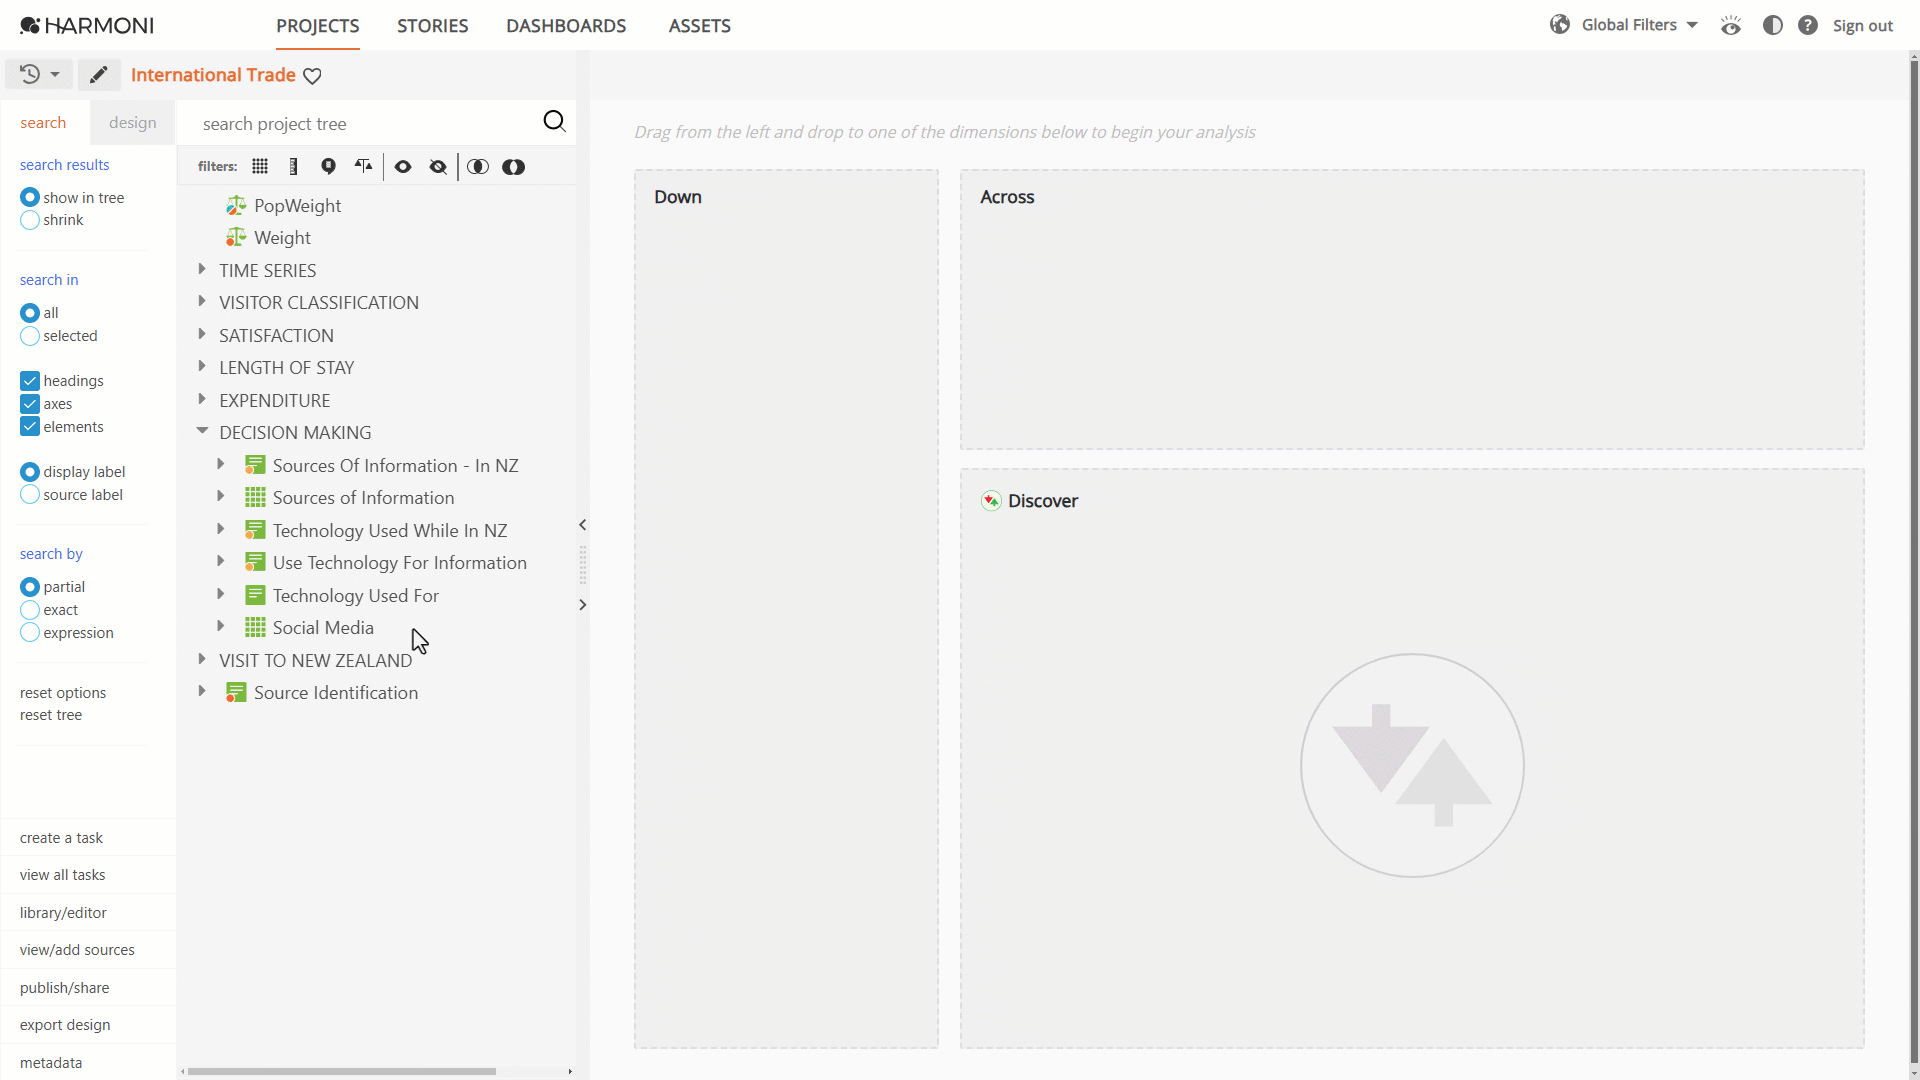The width and height of the screenshot is (1920, 1080).
Task: Open help question mark icon
Action: coord(1807,25)
